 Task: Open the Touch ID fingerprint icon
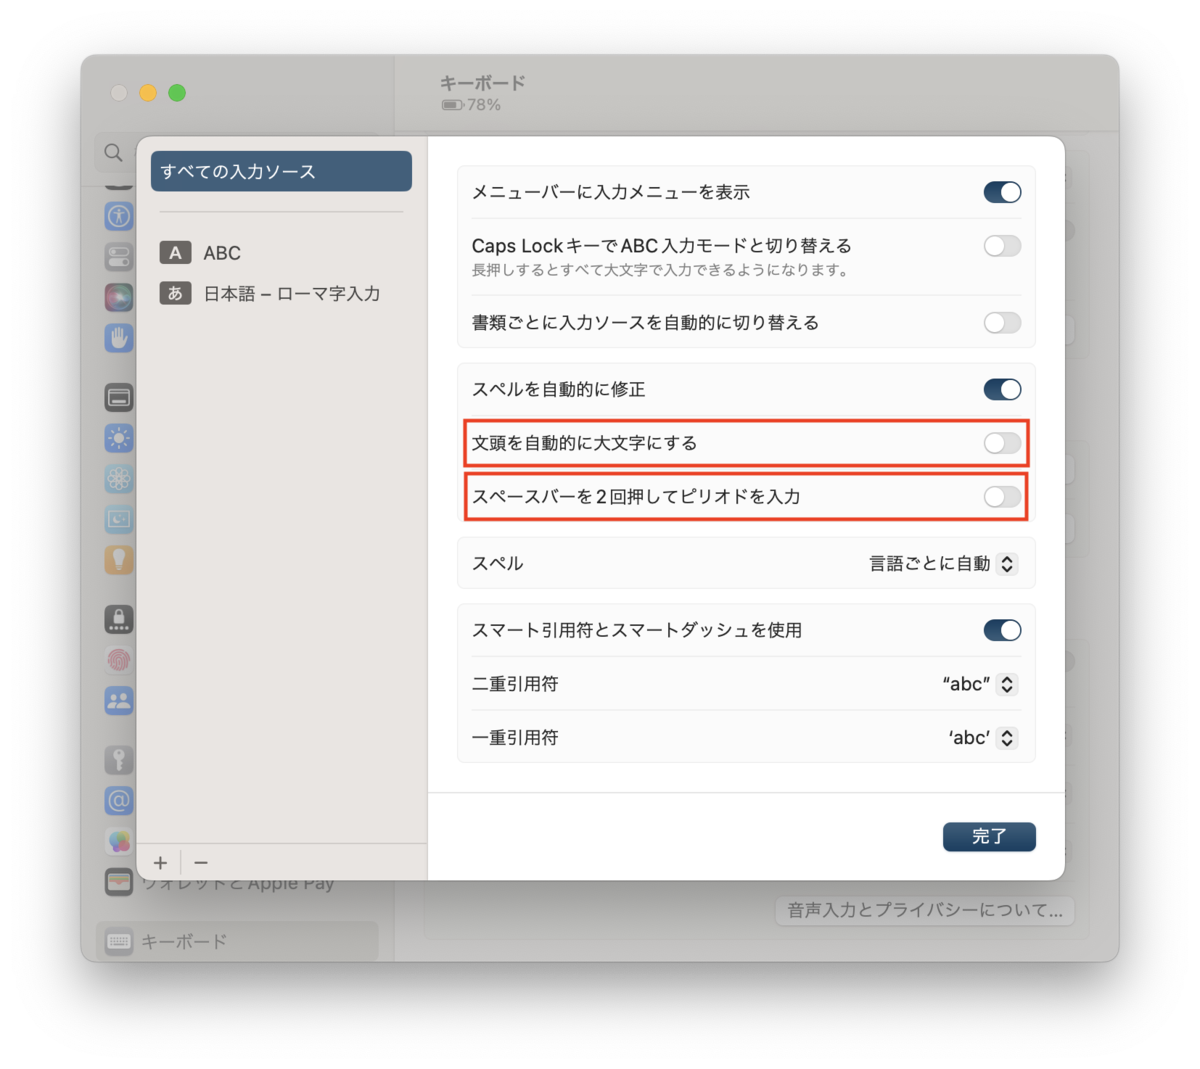coord(119,660)
